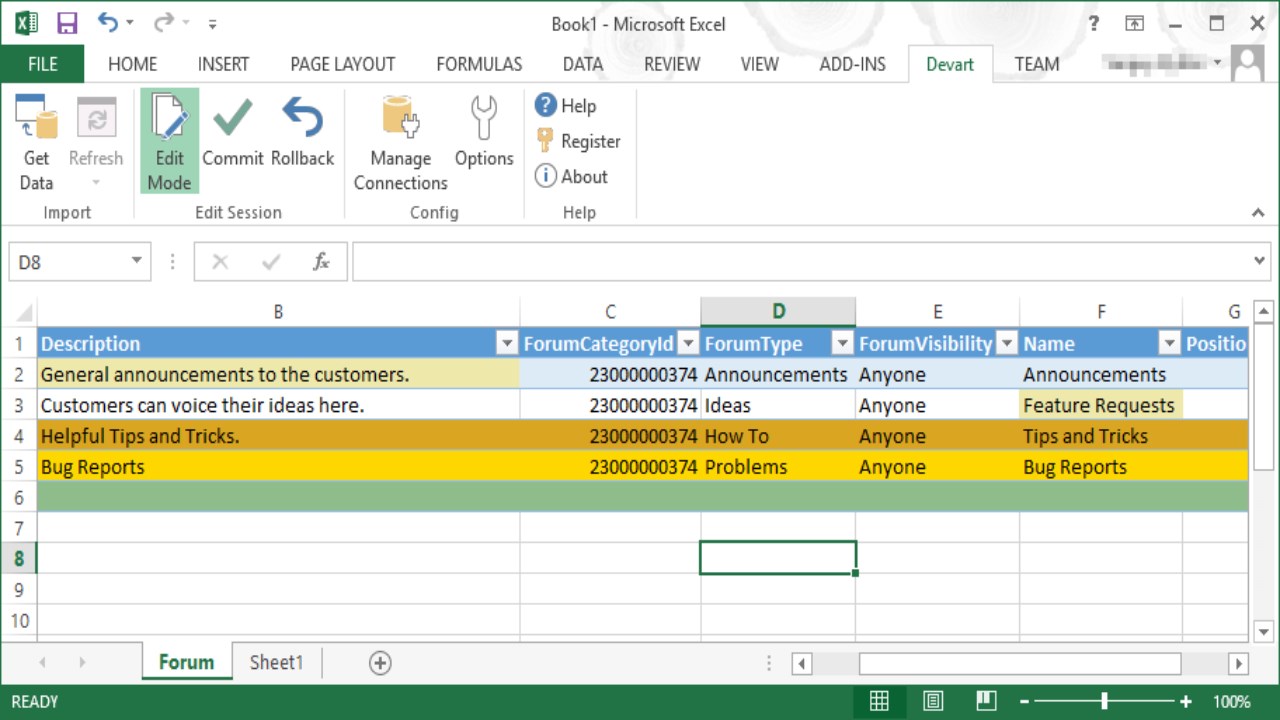1280x720 pixels.
Task: Click the zoom slider handle
Action: (1104, 701)
